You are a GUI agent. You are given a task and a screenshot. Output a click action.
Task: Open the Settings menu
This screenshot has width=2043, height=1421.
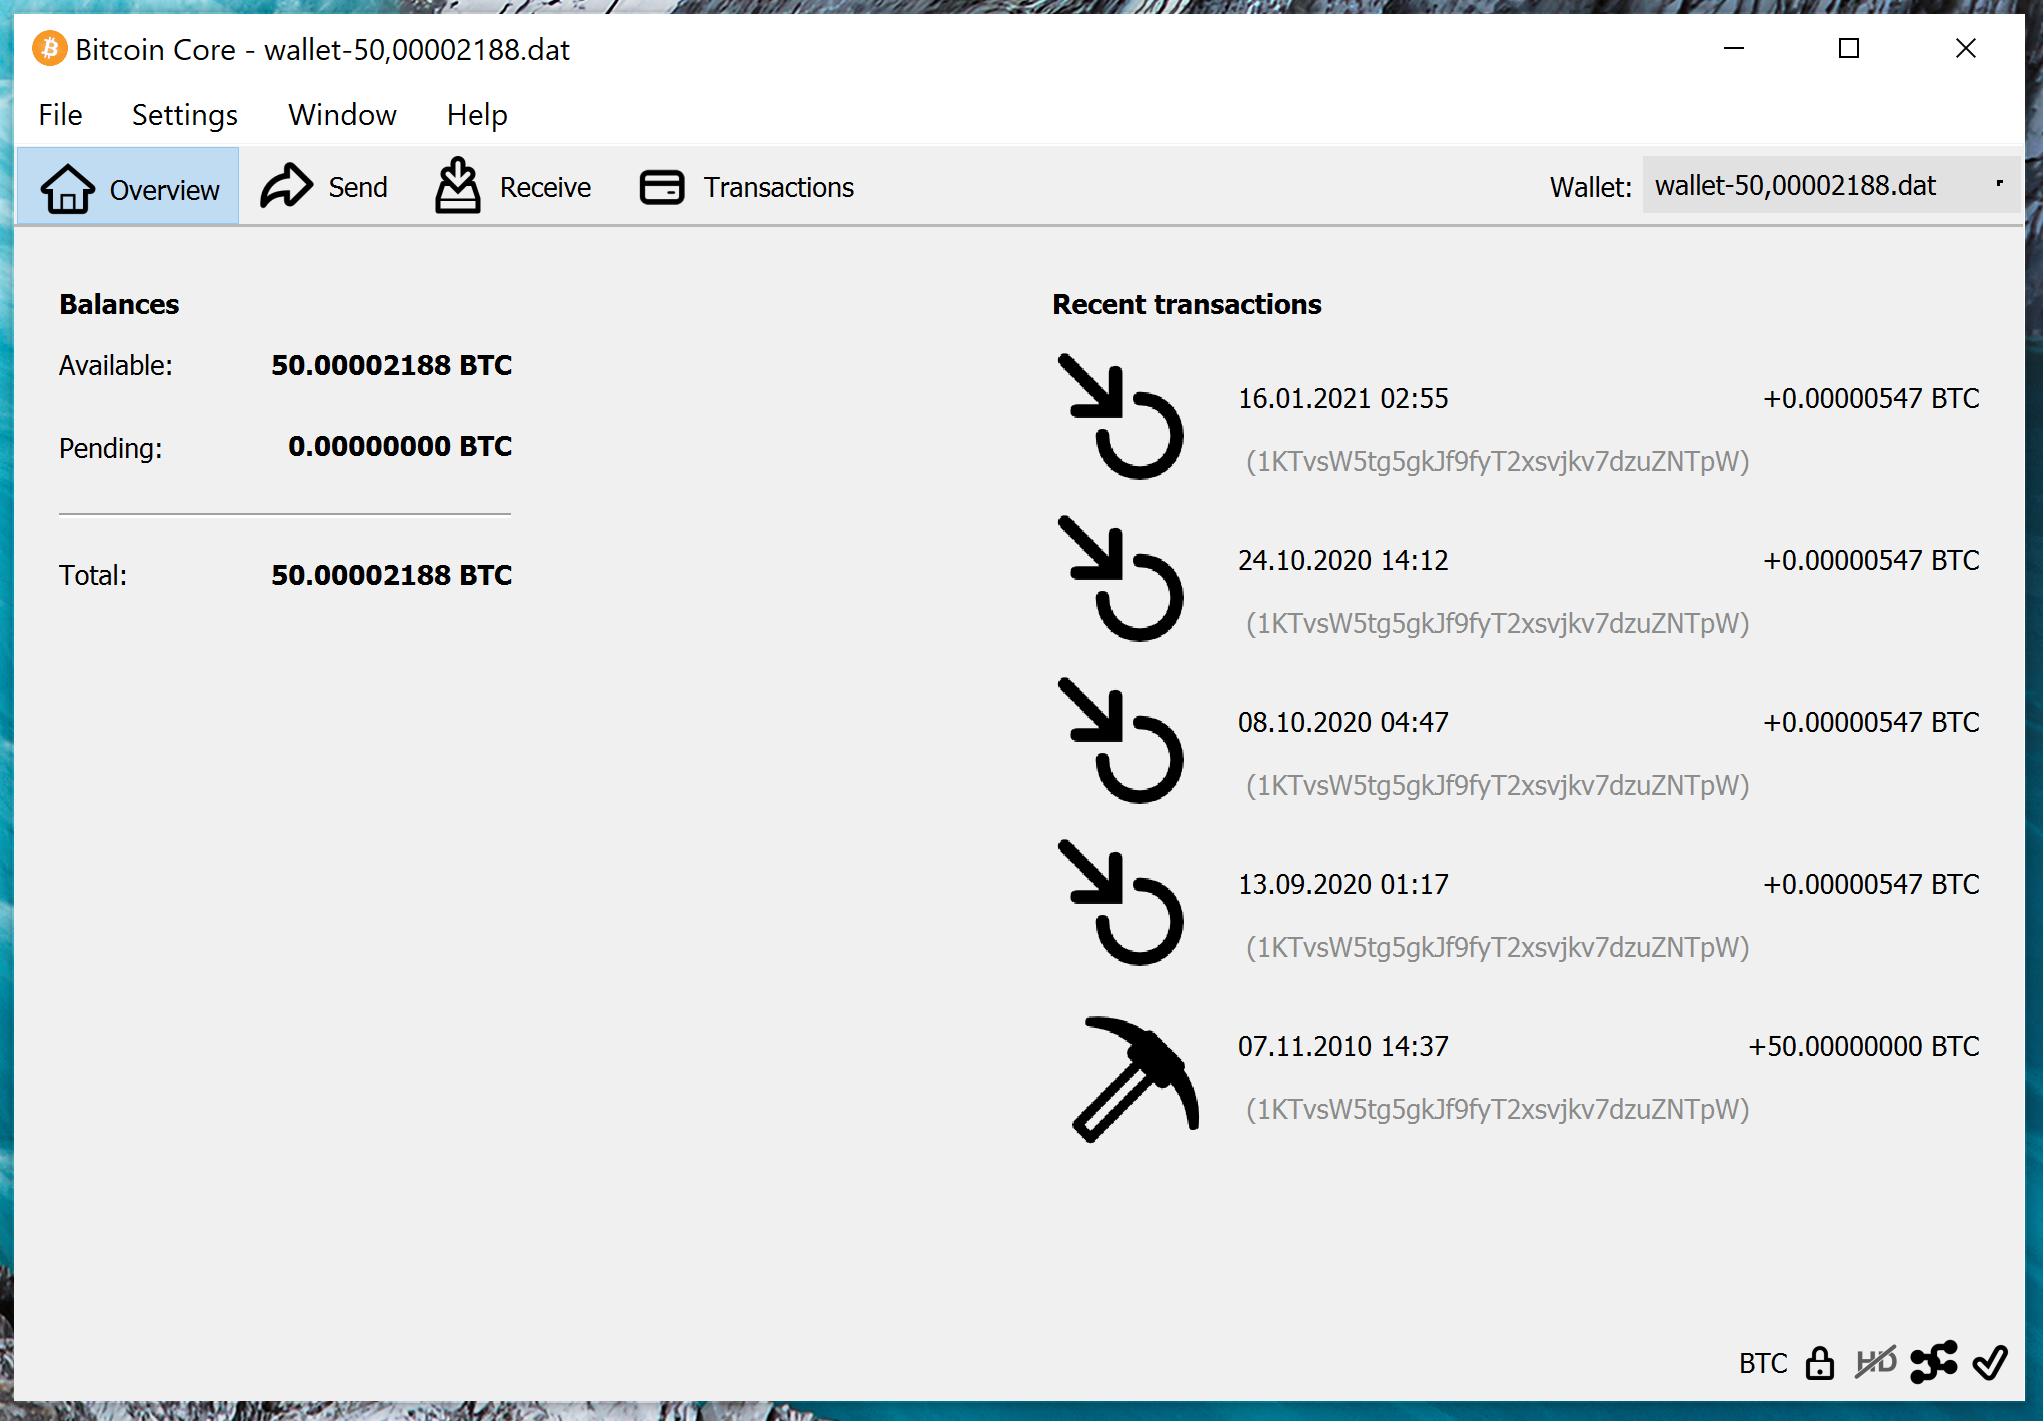coord(184,115)
